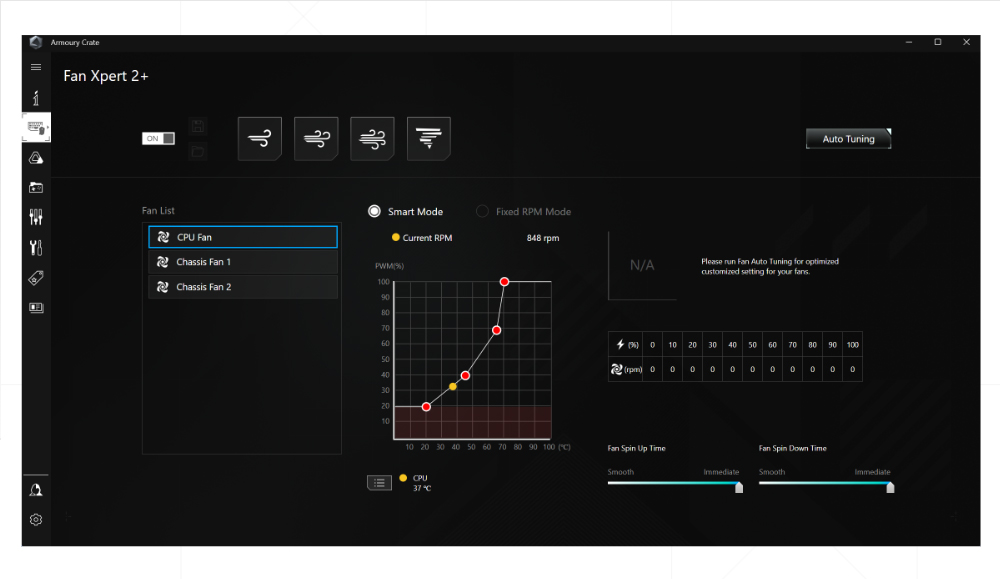The width and height of the screenshot is (1000, 579).
Task: Choose Chassis Fan 2 from Fan List
Action: [x=242, y=287]
